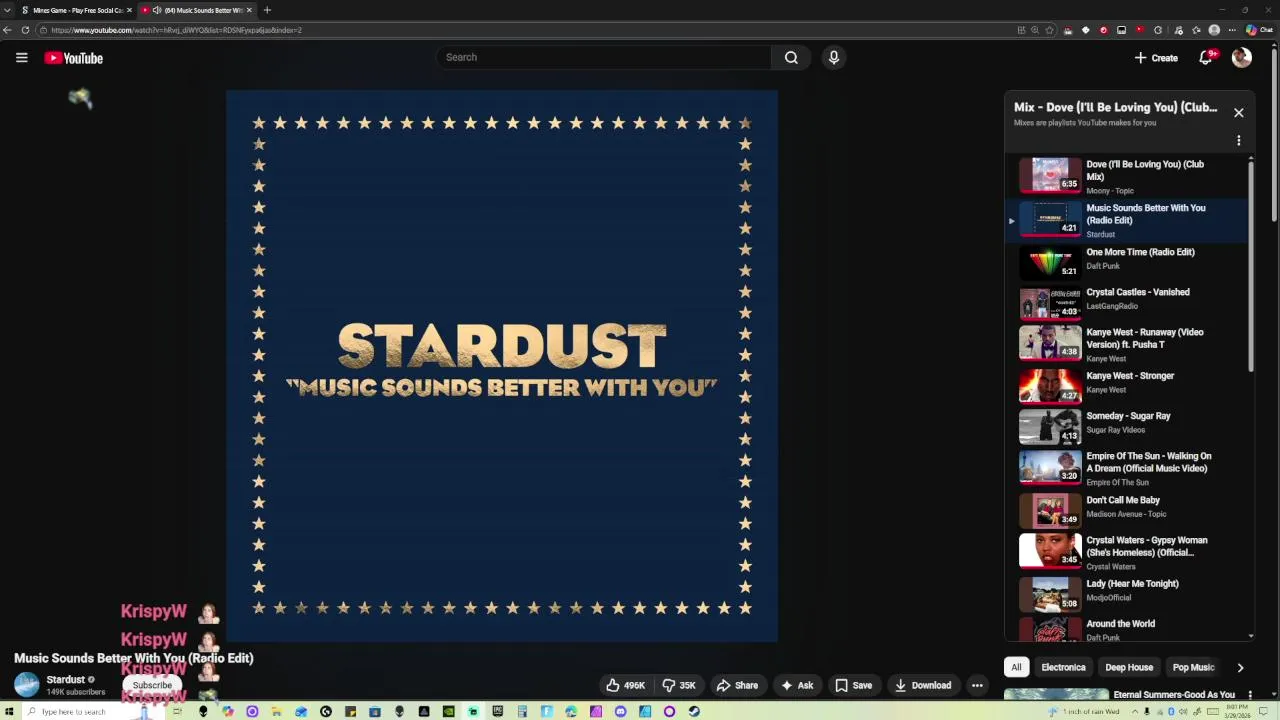Click the magnifier search button
1280x720 pixels.
[791, 57]
